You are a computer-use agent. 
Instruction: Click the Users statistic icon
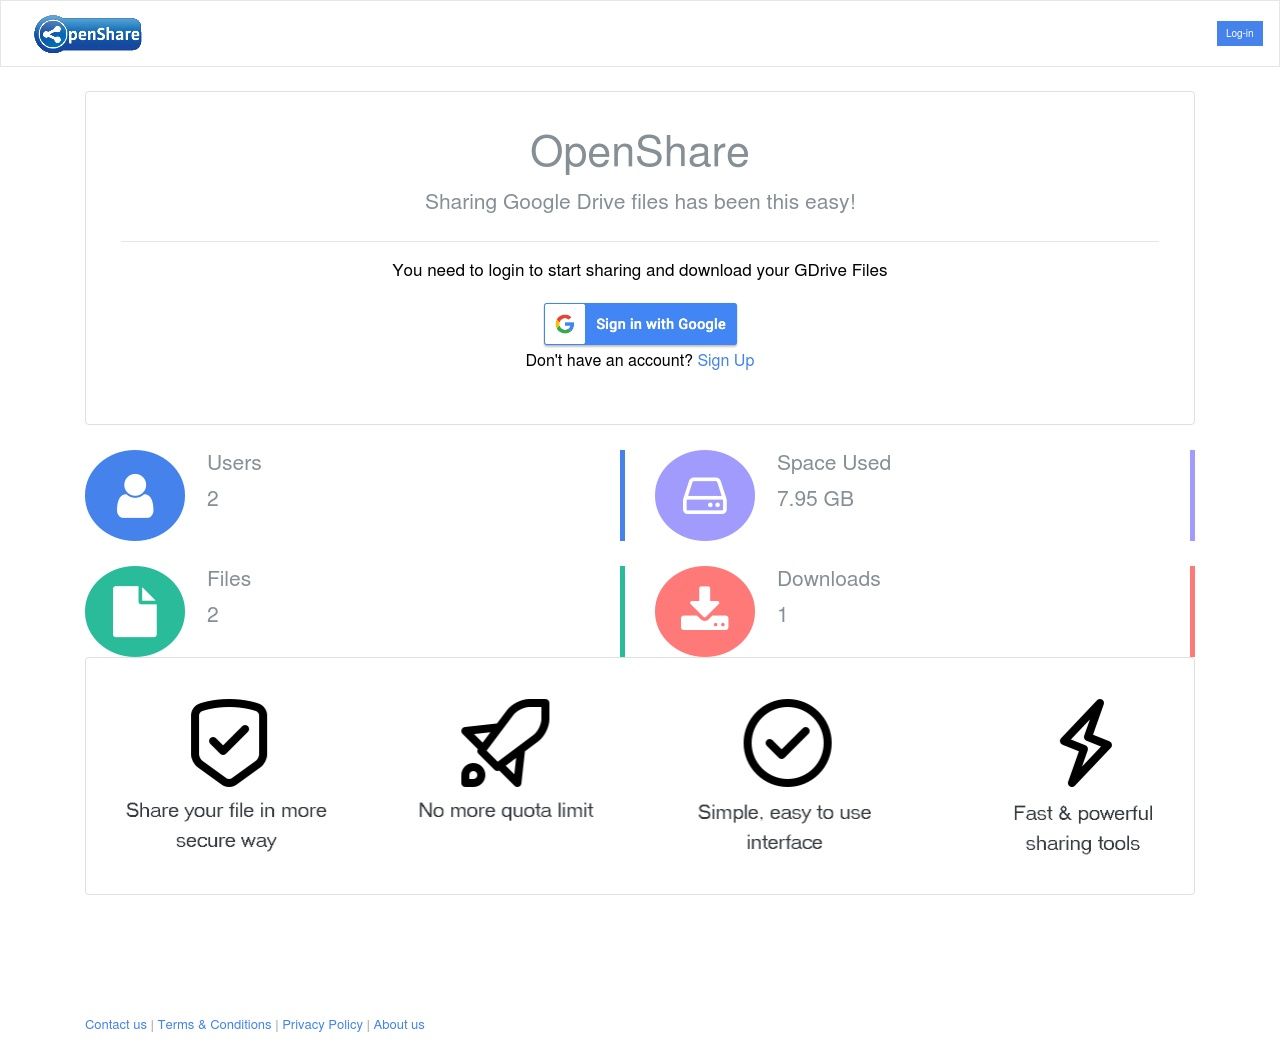click(x=135, y=494)
